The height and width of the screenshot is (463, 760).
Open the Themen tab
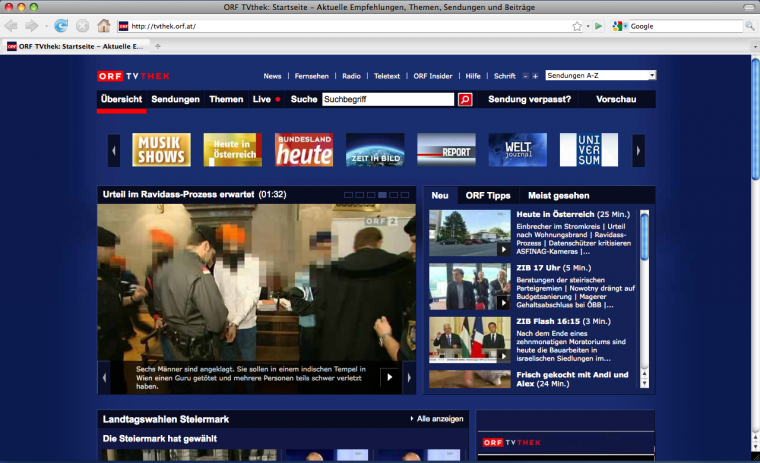pyautogui.click(x=226, y=99)
